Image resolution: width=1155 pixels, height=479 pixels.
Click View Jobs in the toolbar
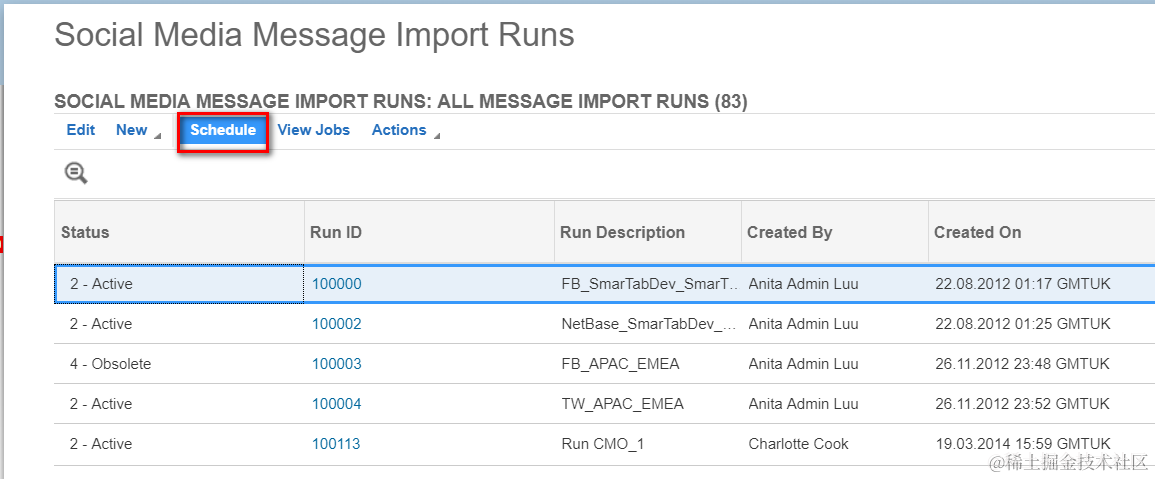tap(314, 130)
